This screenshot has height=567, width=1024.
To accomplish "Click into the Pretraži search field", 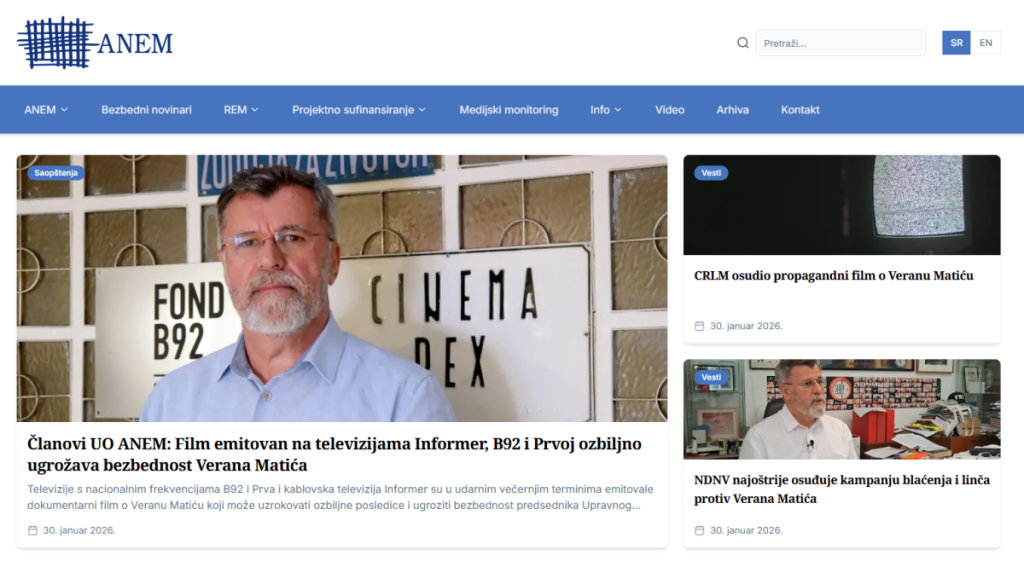I will (x=840, y=43).
